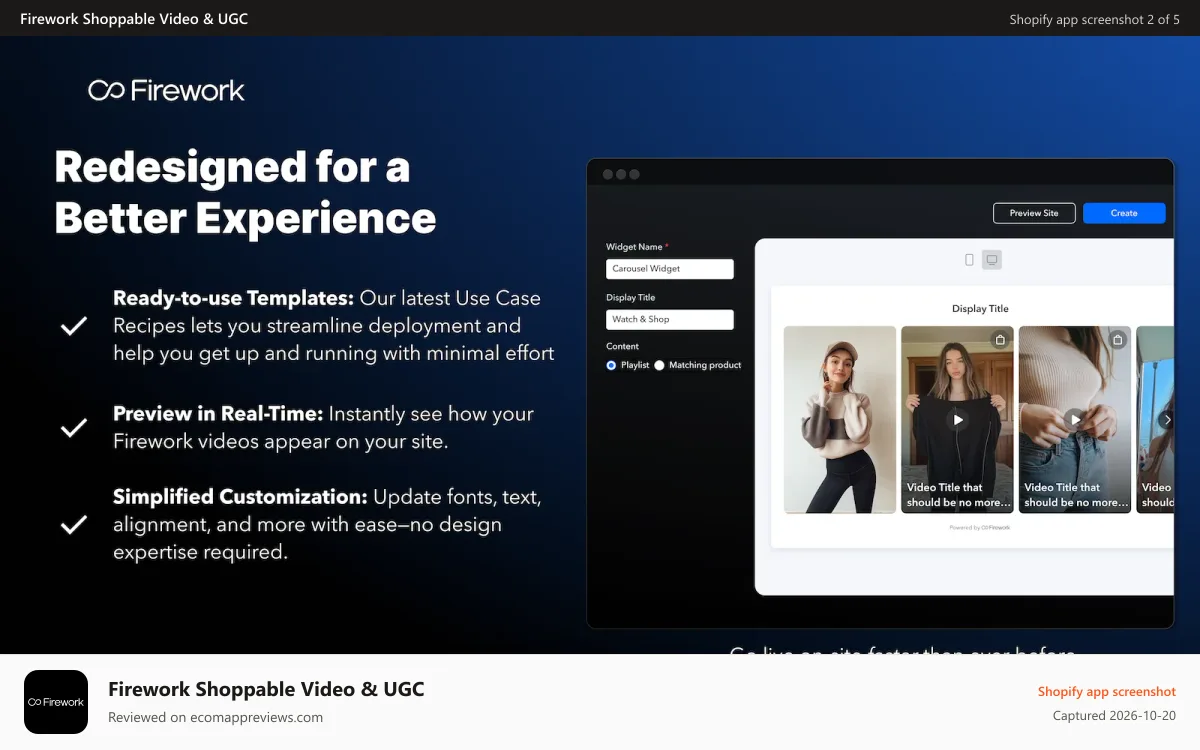Click orange Shopify app screenshot label
Screen dimensions: 1200x750
(x=1107, y=691)
